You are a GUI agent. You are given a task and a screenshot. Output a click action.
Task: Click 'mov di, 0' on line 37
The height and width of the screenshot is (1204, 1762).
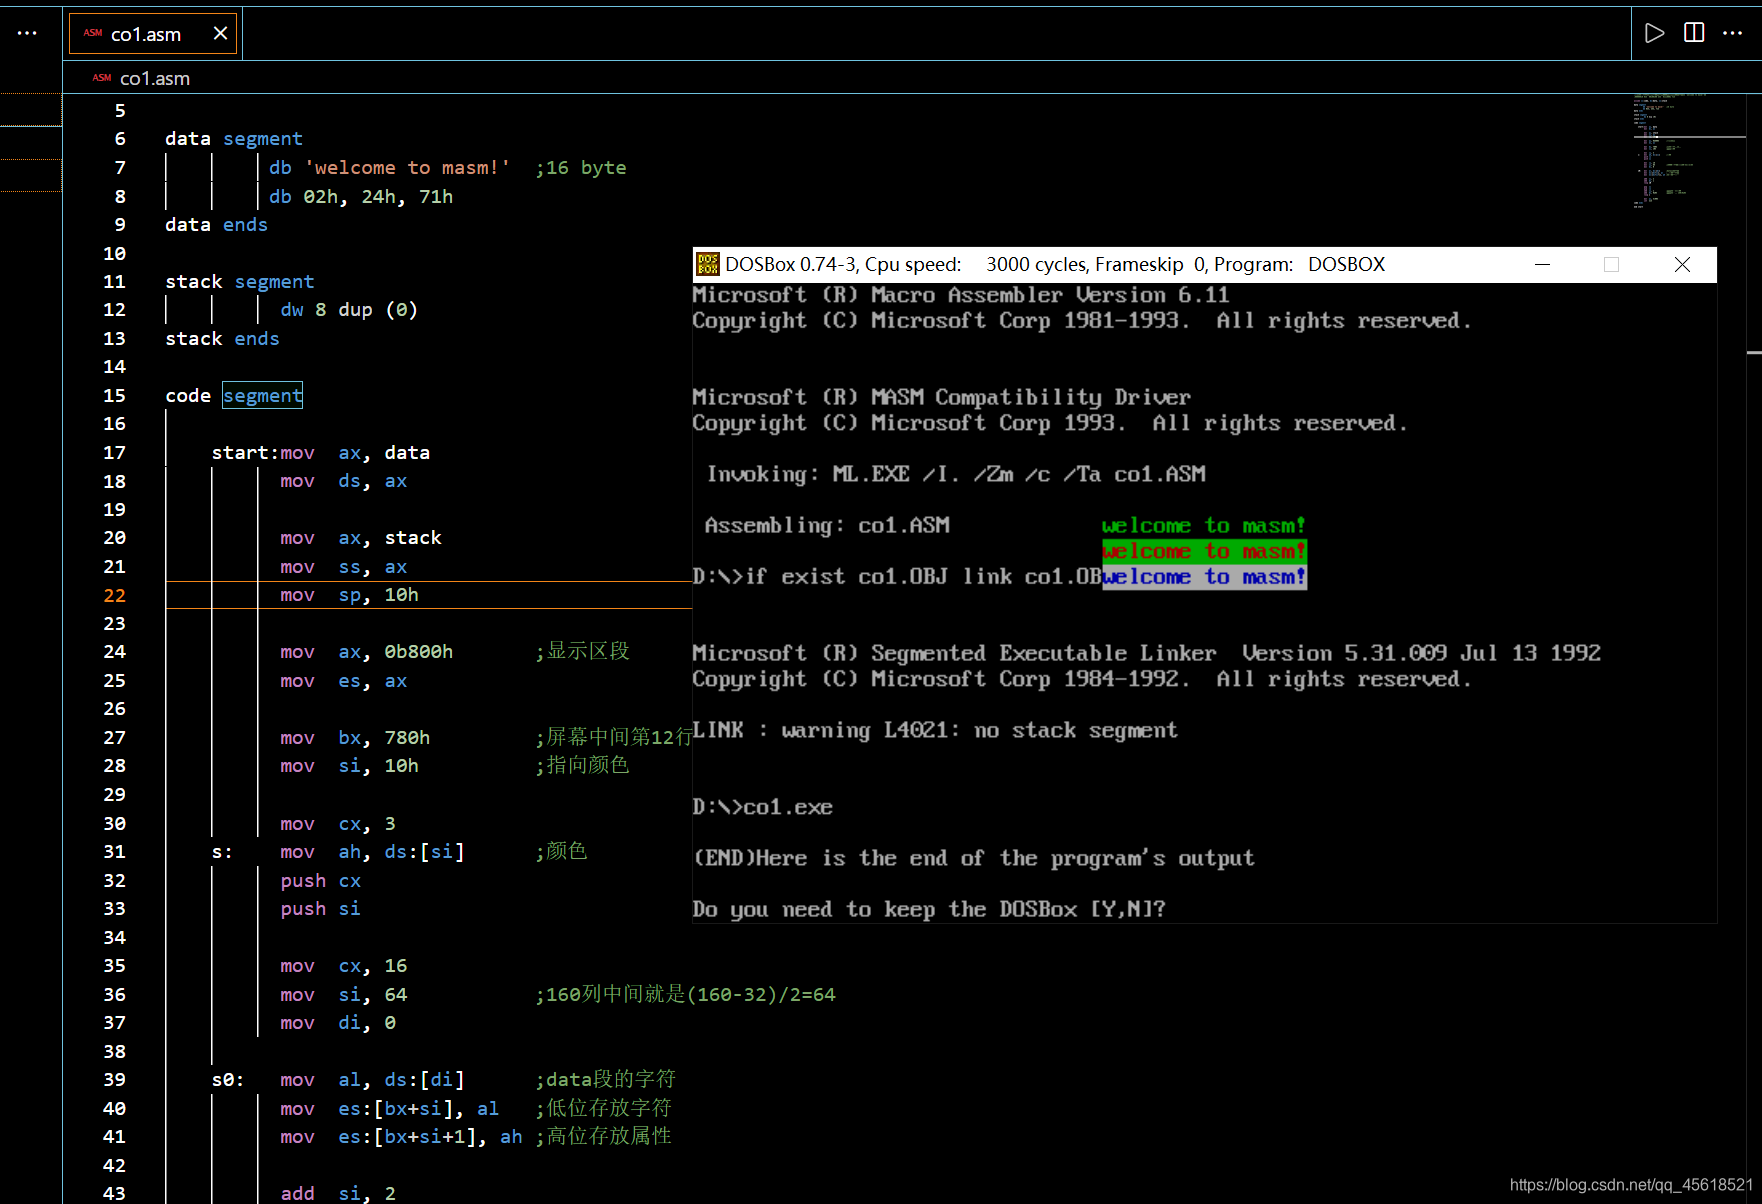(x=338, y=1023)
